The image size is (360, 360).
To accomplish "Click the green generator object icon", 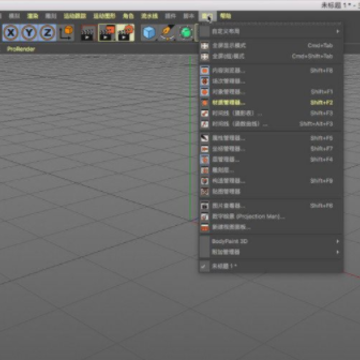I will click(186, 33).
